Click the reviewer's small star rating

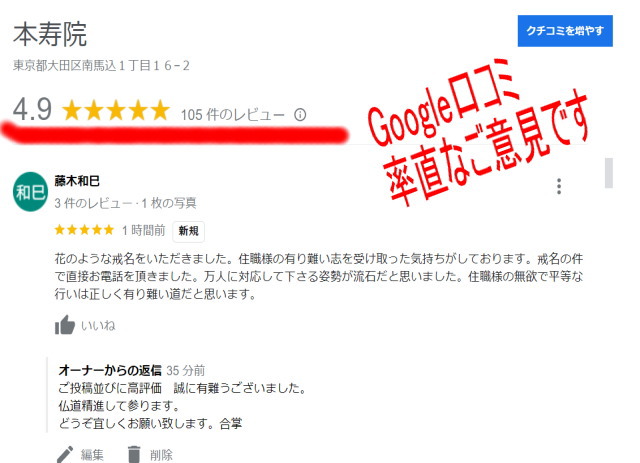[x=84, y=230]
